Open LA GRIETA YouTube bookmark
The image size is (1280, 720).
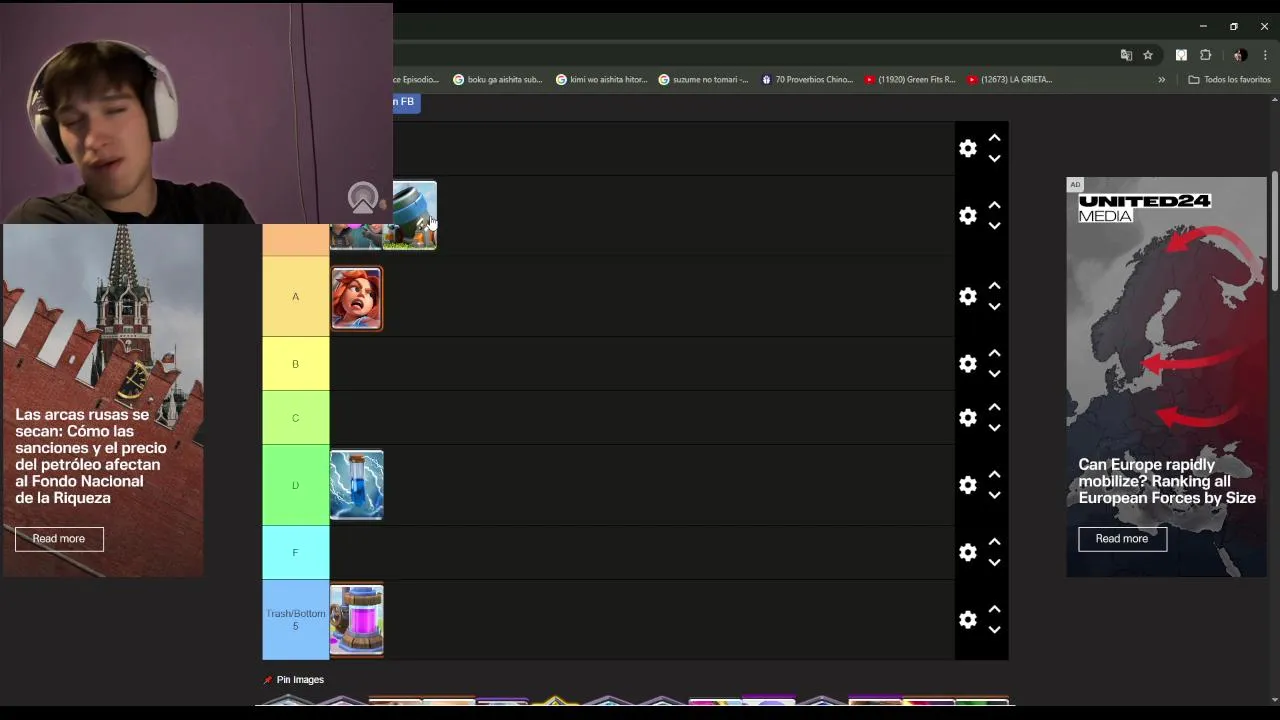pyautogui.click(x=1010, y=80)
